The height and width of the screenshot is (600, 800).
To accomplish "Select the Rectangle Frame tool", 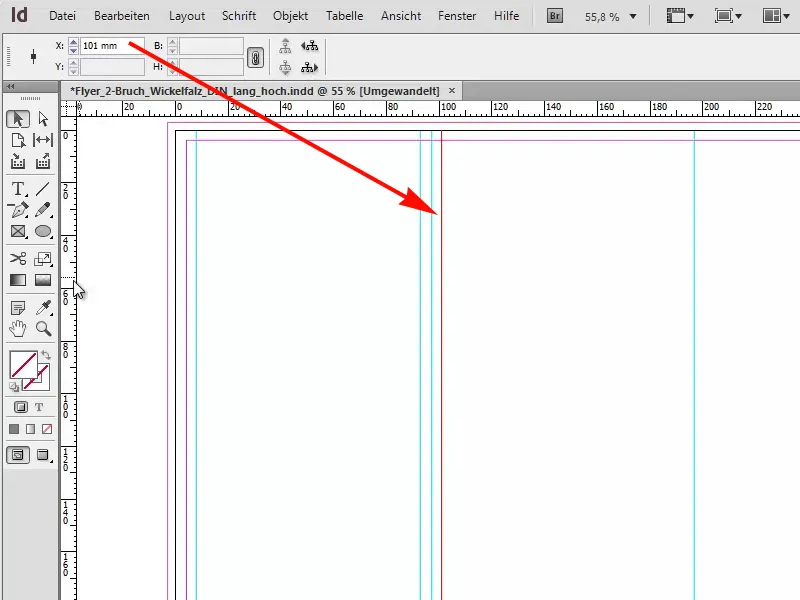I will [x=18, y=232].
